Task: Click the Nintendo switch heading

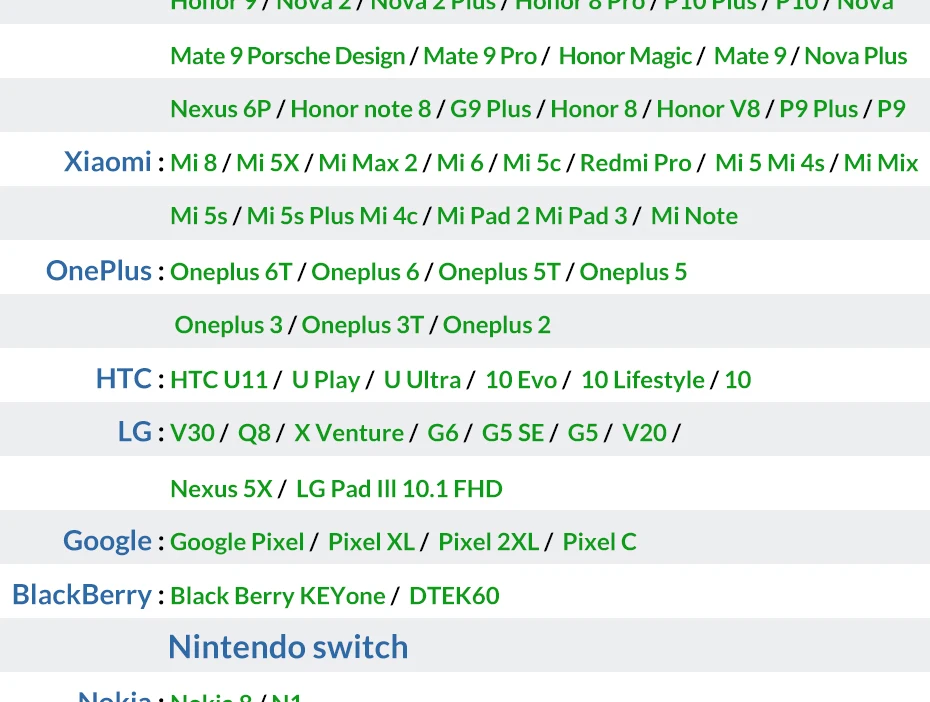Action: pos(288,646)
